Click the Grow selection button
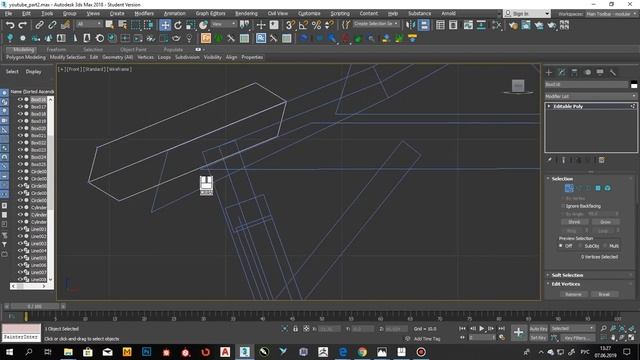Screen dimensions: 640x360 click(605, 222)
